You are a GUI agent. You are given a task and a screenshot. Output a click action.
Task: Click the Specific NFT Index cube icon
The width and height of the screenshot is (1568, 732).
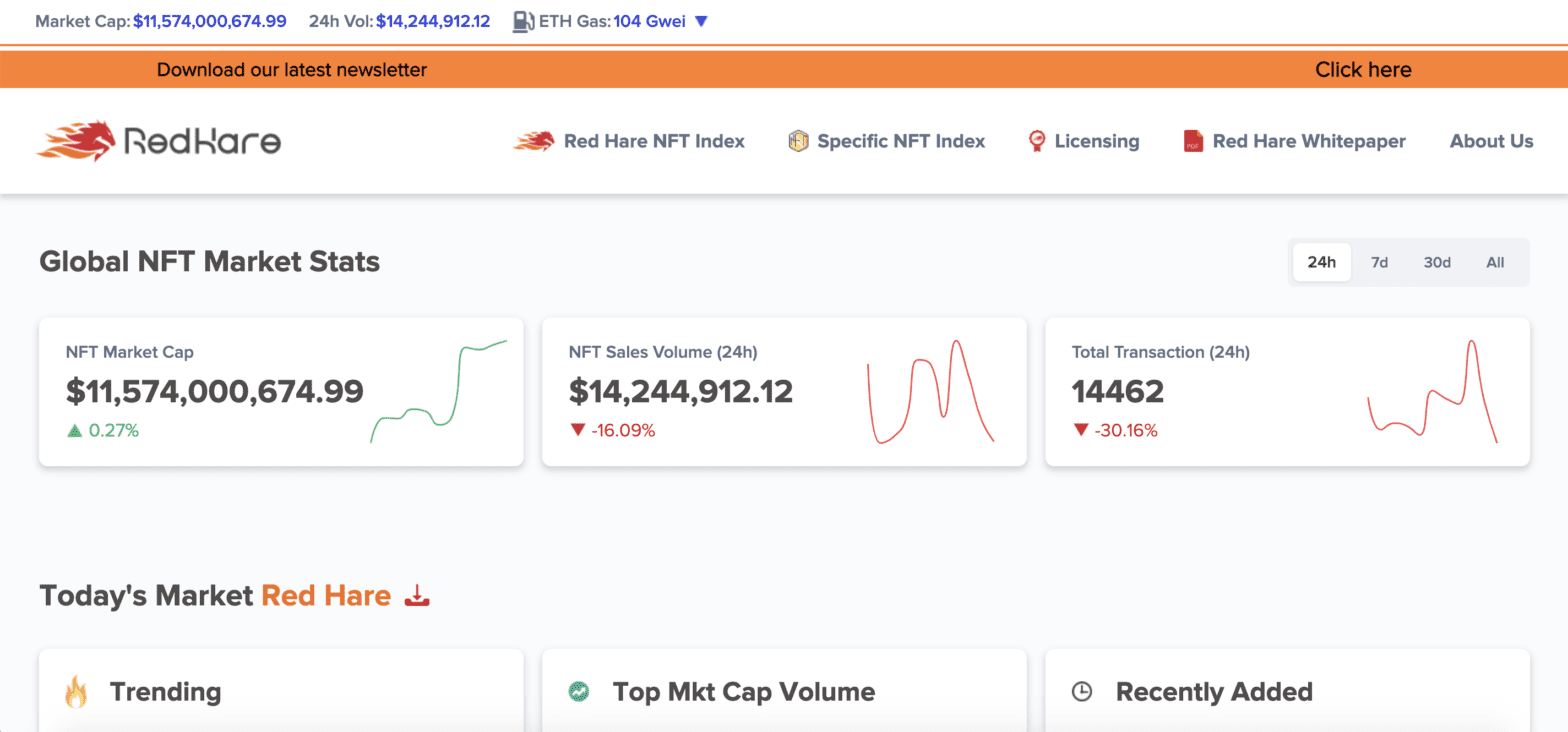(x=798, y=141)
